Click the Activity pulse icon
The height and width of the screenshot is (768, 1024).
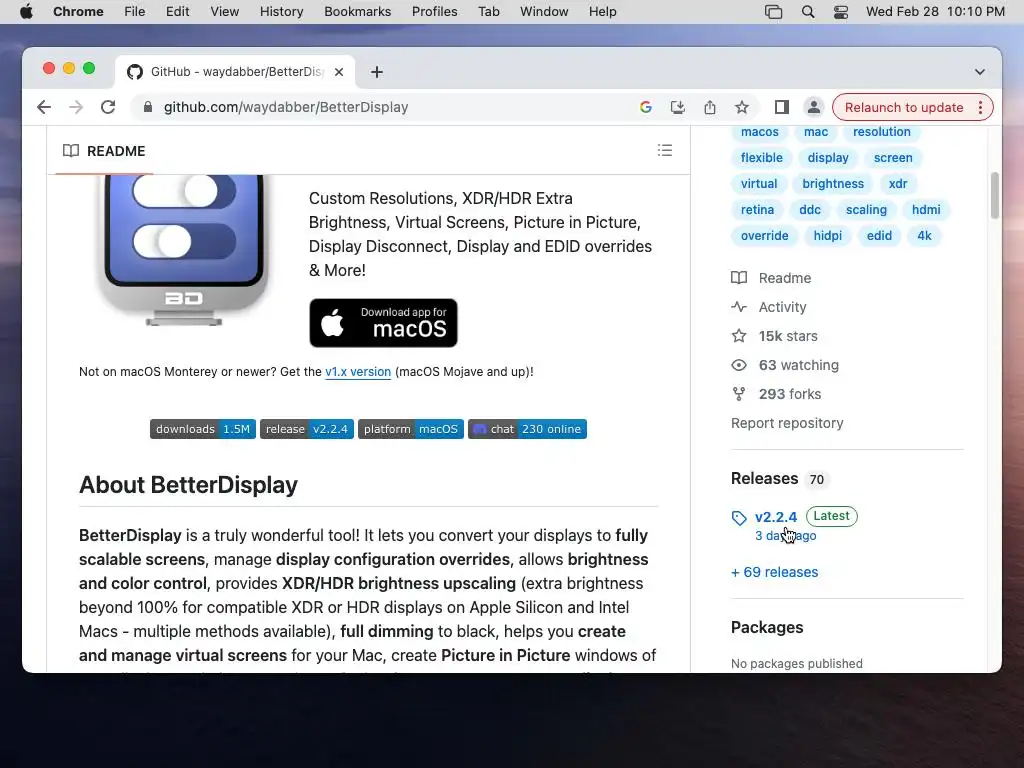click(739, 307)
